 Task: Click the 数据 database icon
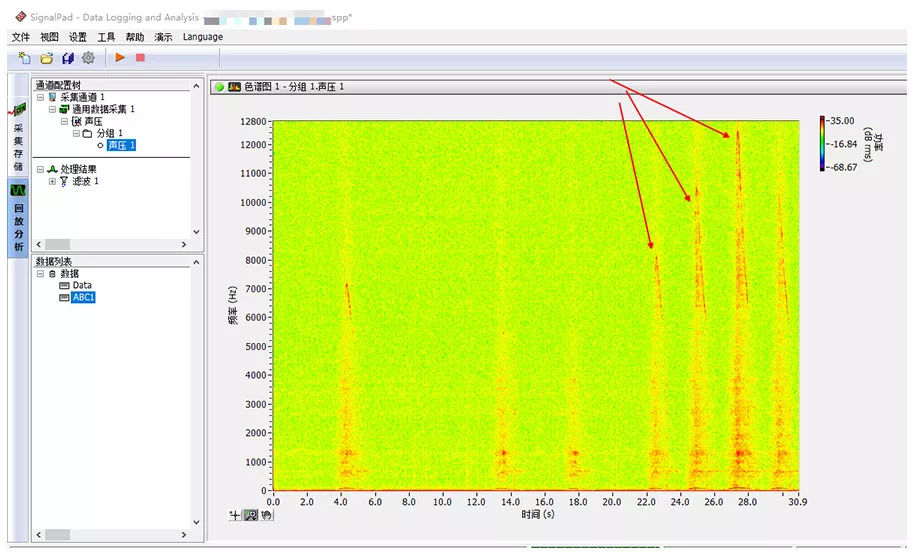[53, 274]
